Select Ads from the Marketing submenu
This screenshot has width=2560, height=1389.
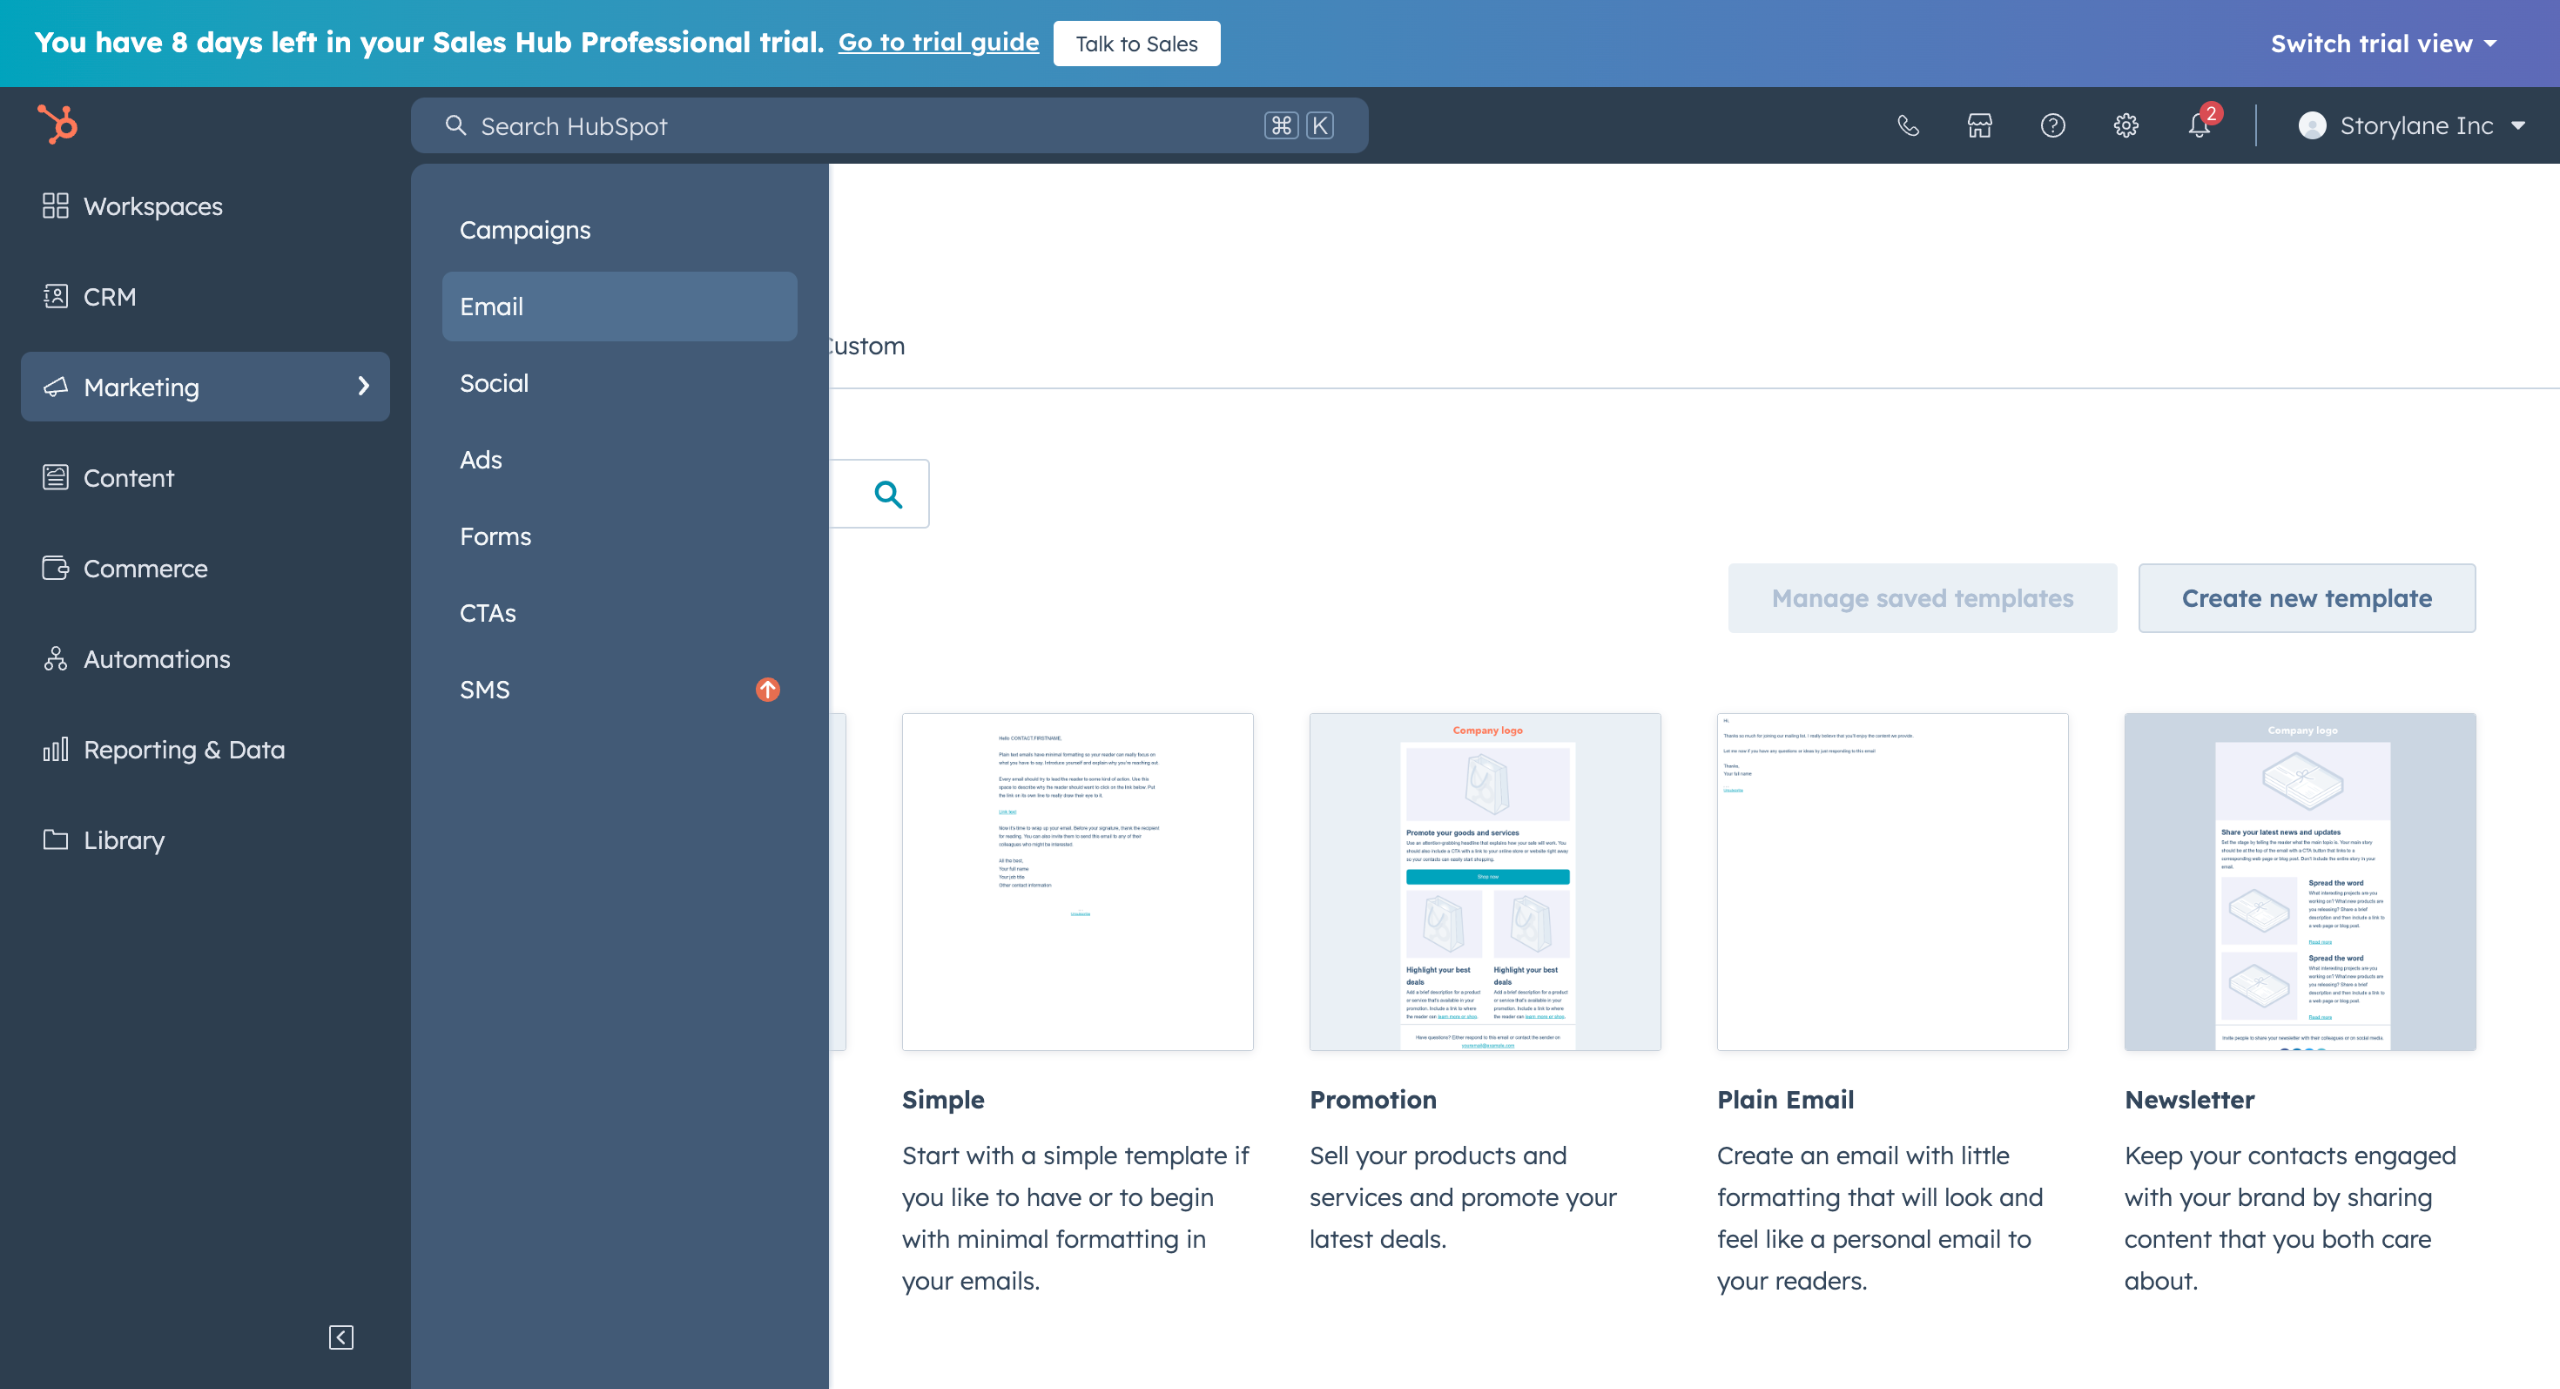pyautogui.click(x=619, y=460)
